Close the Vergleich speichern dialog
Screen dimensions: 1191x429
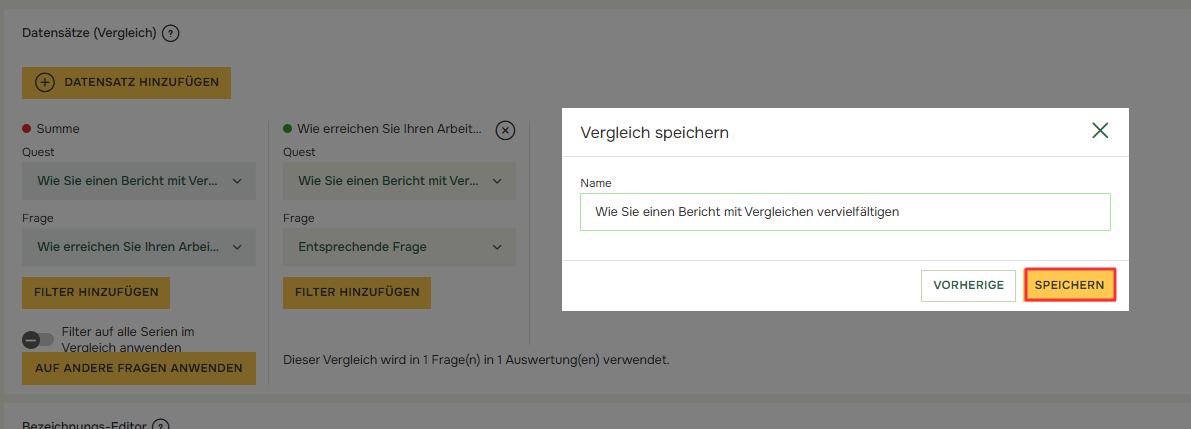1100,131
